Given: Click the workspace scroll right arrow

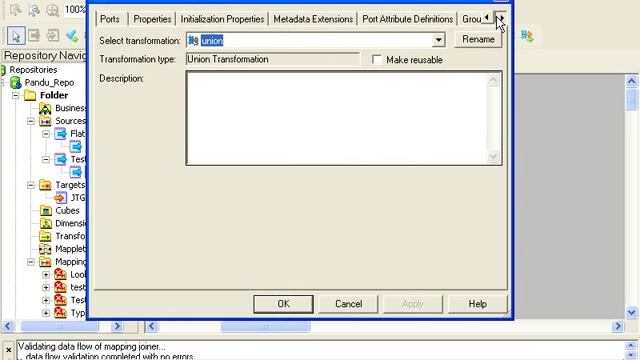Looking at the screenshot, I should pos(618,326).
